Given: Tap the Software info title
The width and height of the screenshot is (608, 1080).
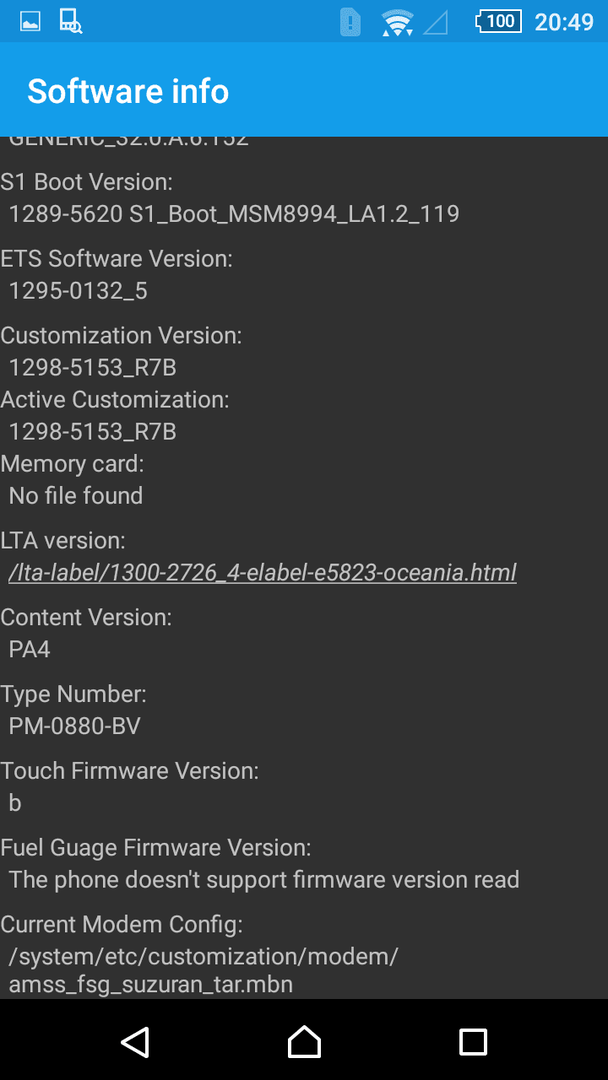Looking at the screenshot, I should pyautogui.click(x=128, y=92).
